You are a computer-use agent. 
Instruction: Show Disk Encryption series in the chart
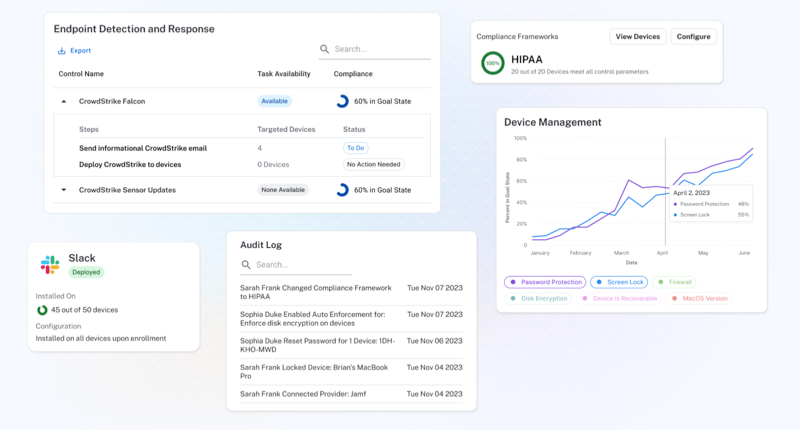(x=538, y=298)
